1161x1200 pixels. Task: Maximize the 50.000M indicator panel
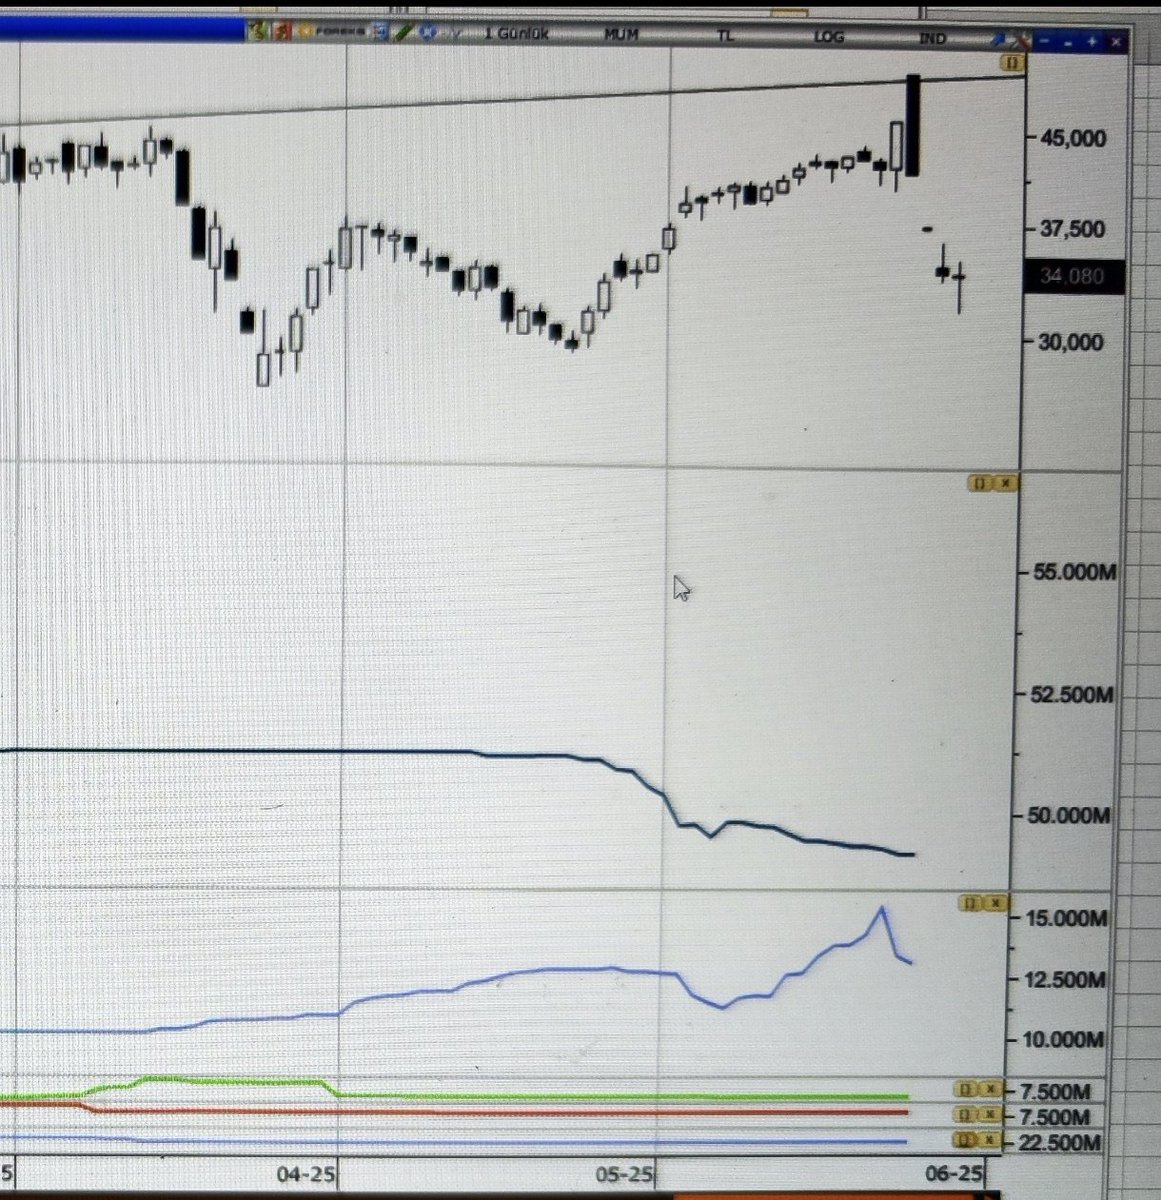[x=981, y=484]
